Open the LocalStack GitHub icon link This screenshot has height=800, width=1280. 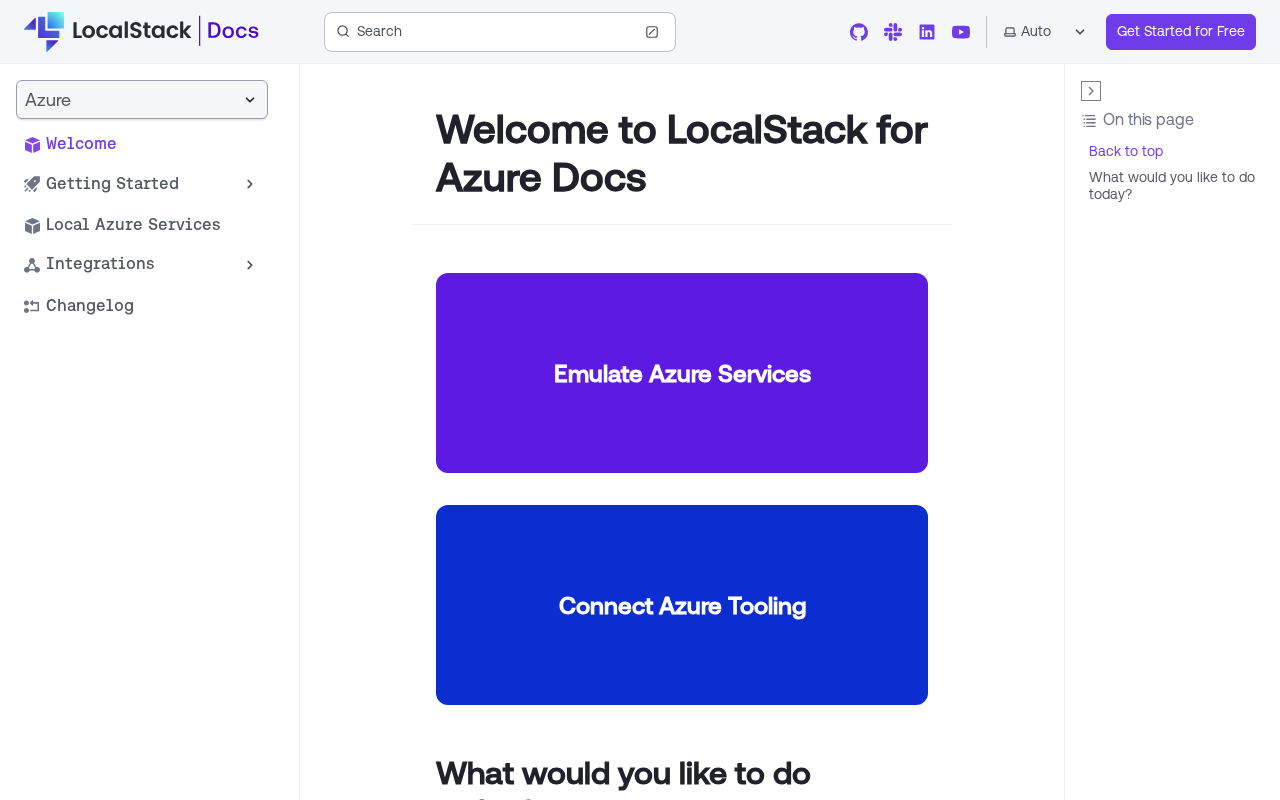(x=859, y=32)
